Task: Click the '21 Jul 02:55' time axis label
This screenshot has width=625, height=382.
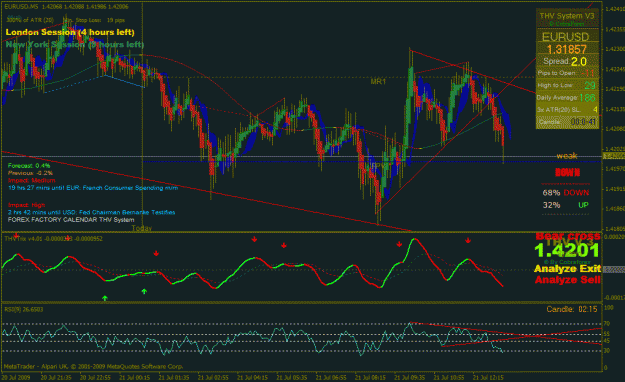Action: tap(213, 377)
